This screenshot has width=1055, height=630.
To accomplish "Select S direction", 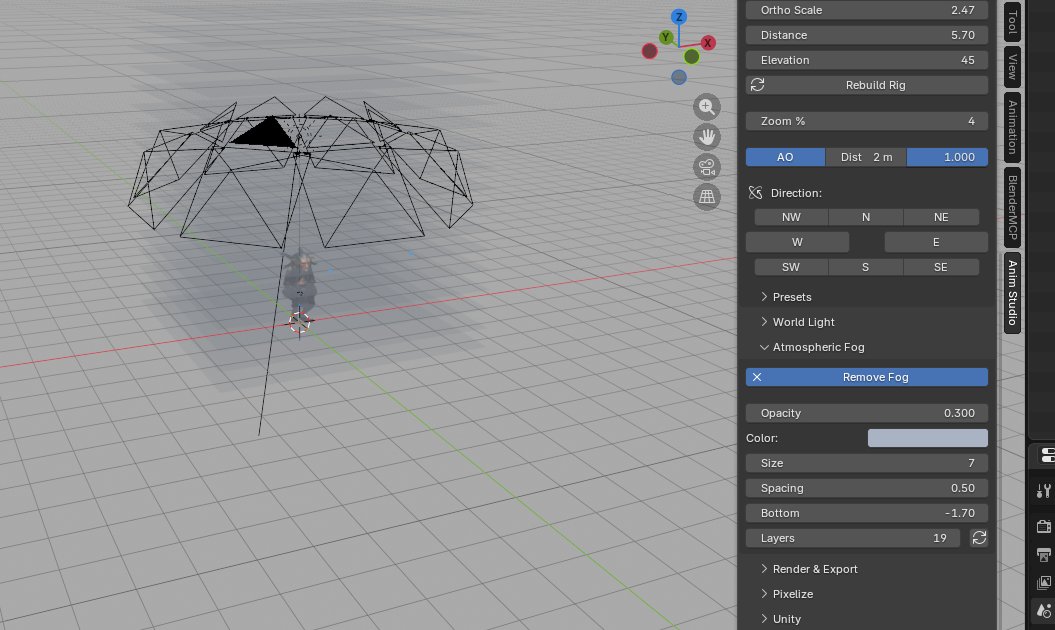I will pos(866,267).
